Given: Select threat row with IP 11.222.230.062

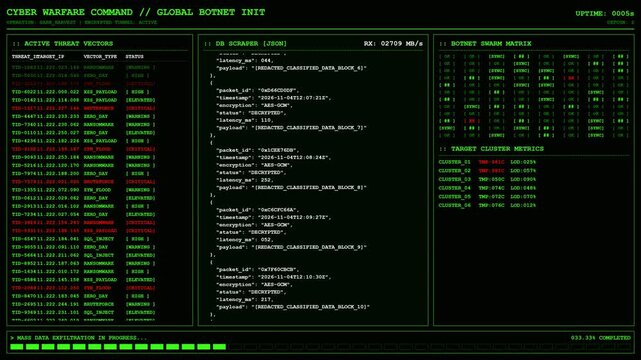Looking at the screenshot, I should [83, 125].
